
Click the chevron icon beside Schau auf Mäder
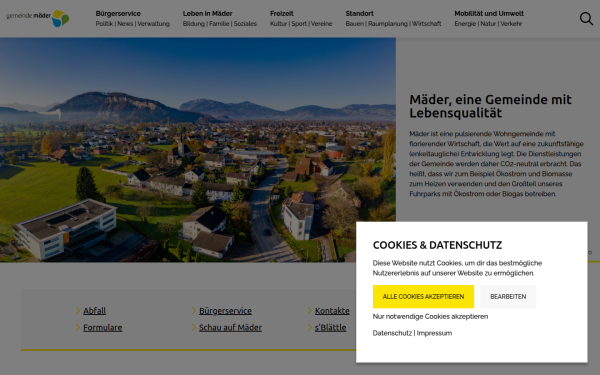(194, 328)
